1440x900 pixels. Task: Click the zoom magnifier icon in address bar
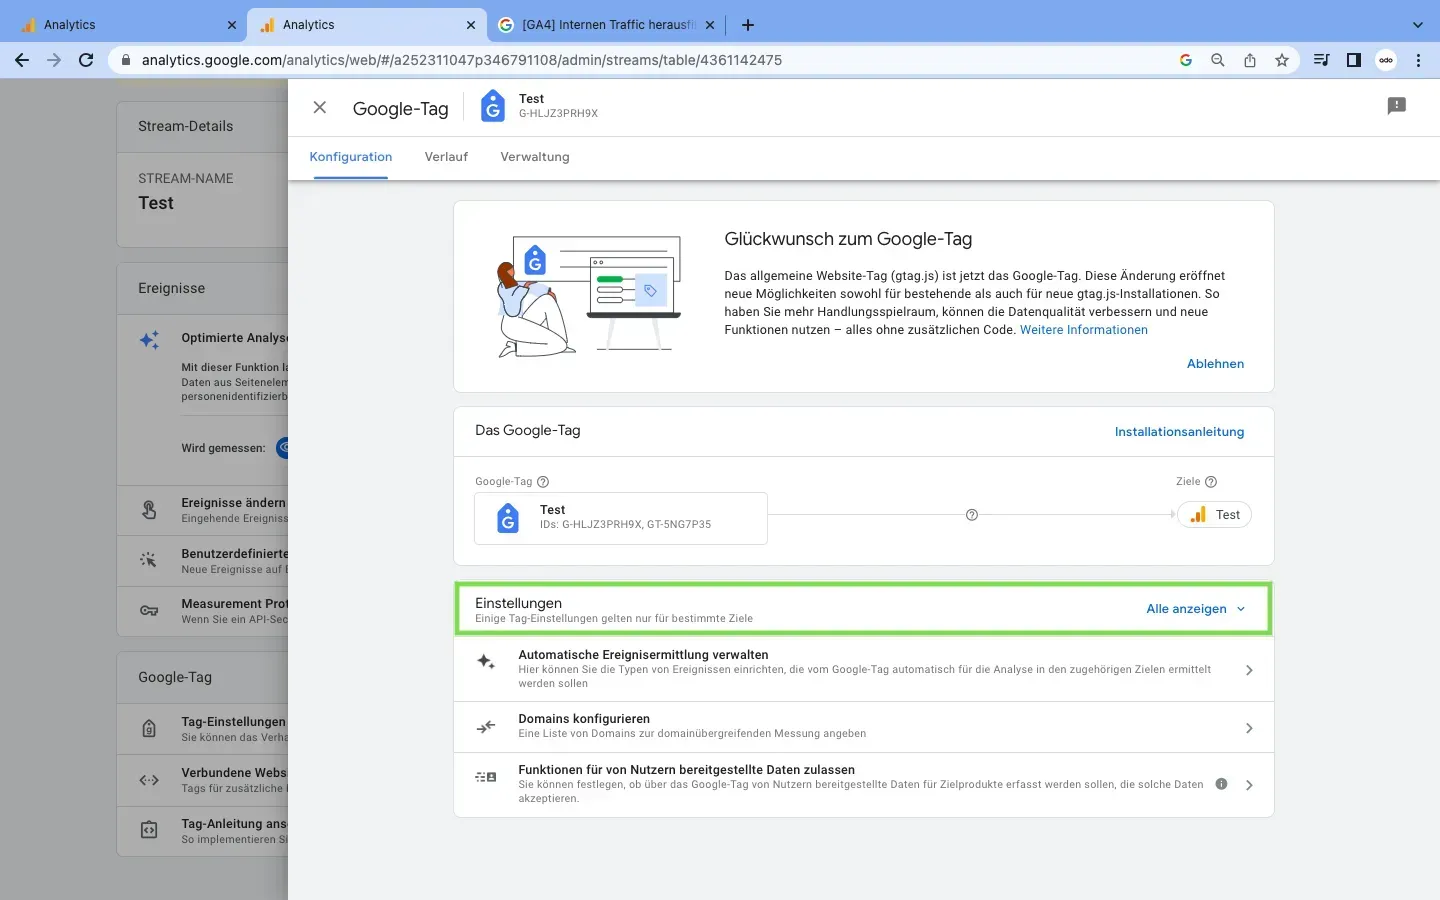(x=1218, y=60)
